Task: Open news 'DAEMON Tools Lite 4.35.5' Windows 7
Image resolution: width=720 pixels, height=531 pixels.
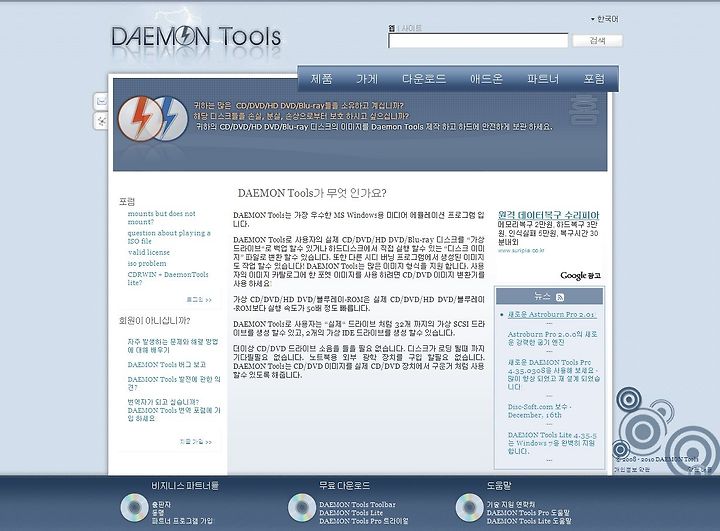Action: coord(552,443)
